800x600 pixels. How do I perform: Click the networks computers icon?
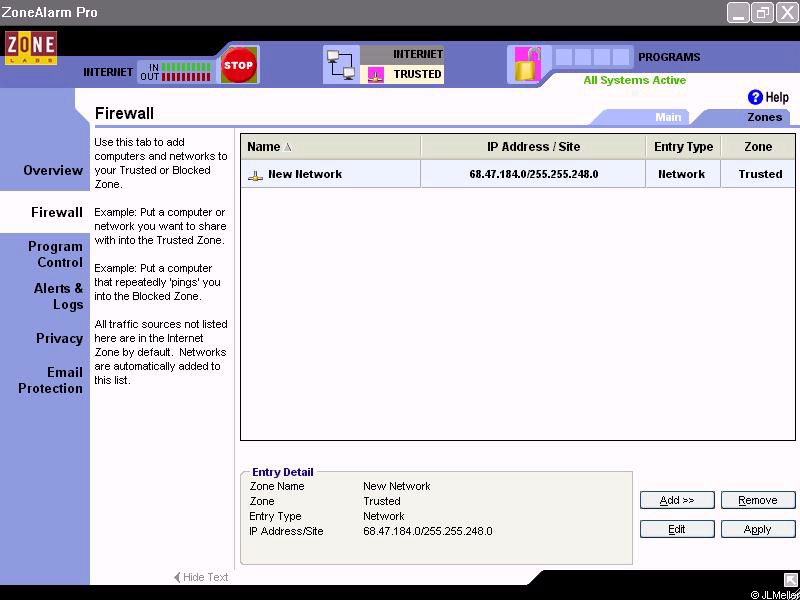coord(341,65)
